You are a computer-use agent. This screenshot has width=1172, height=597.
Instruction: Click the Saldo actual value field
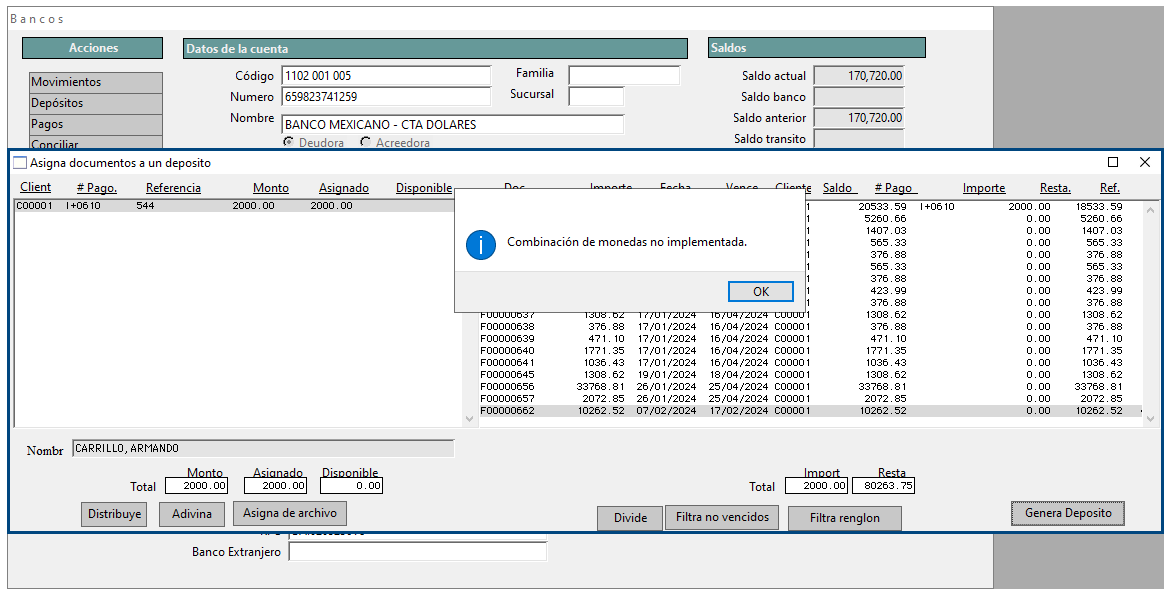click(x=859, y=75)
